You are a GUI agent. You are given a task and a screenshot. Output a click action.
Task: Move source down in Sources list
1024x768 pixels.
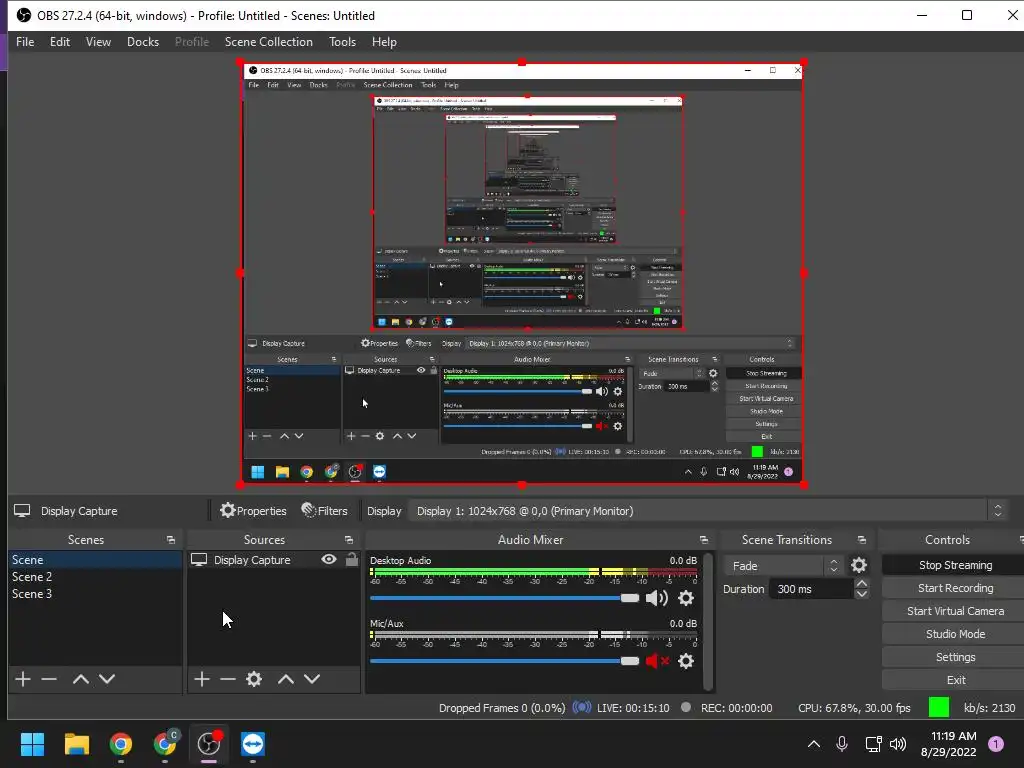click(x=312, y=679)
